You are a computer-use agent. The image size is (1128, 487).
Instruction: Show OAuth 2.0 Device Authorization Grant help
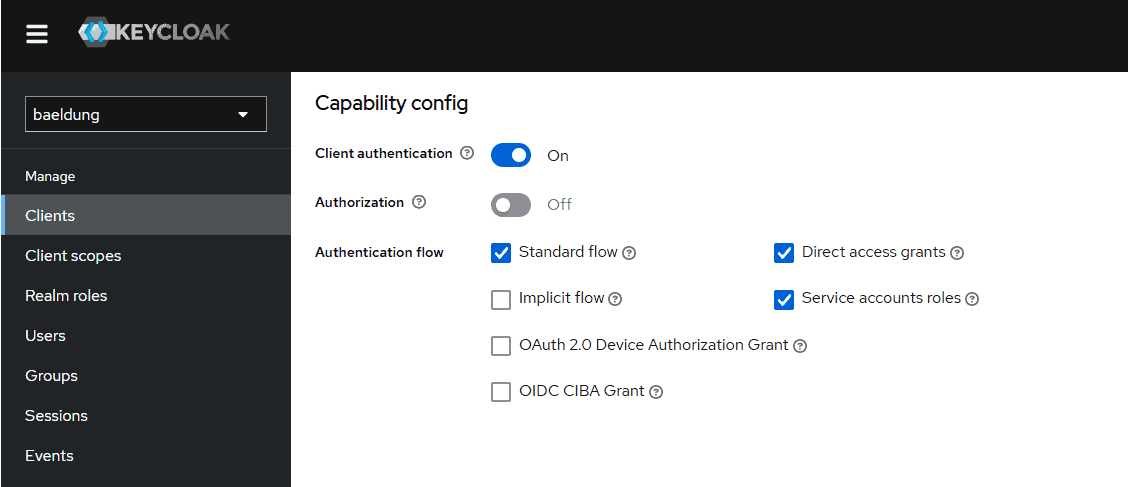(x=800, y=346)
